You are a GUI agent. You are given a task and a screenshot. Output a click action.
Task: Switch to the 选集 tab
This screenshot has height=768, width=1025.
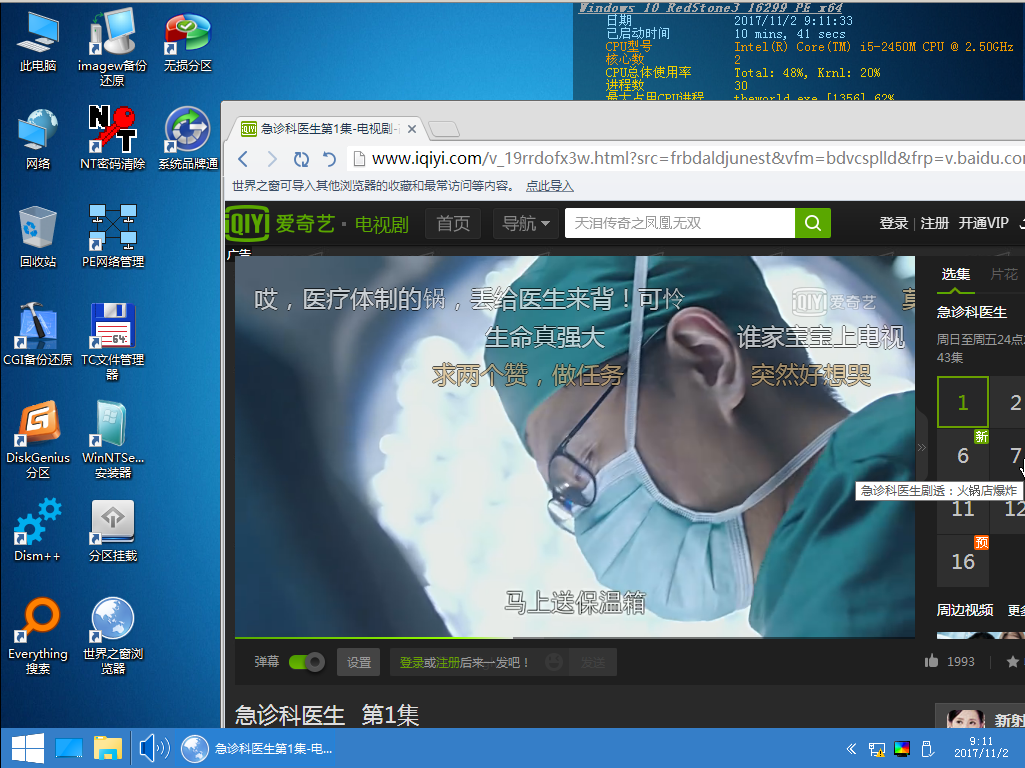coord(956,275)
